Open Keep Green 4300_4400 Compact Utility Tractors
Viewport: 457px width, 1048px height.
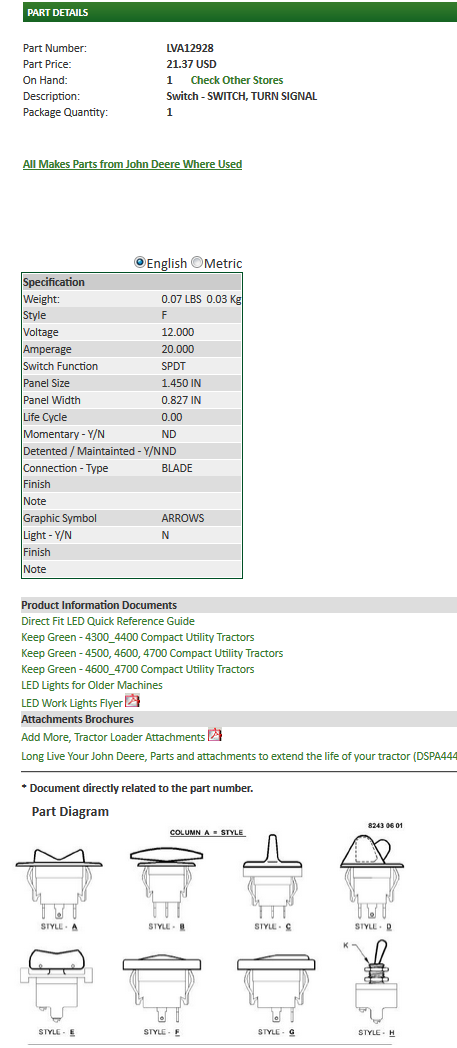click(x=138, y=637)
